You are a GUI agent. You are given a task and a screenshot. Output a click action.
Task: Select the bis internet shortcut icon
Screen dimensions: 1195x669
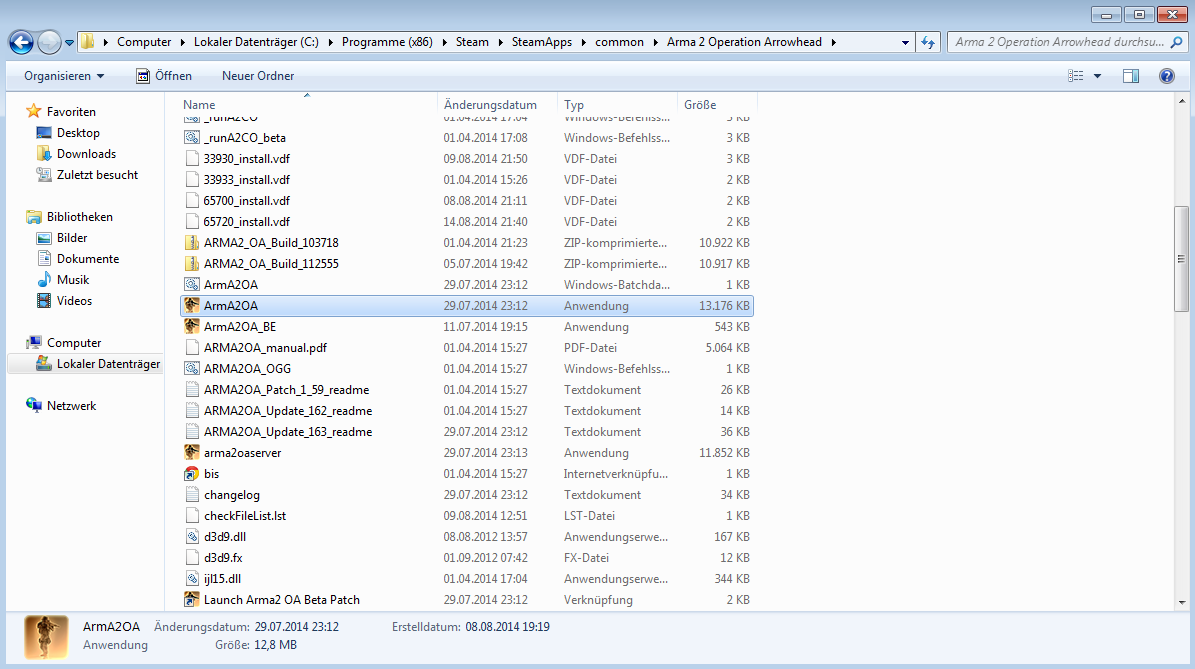click(192, 473)
